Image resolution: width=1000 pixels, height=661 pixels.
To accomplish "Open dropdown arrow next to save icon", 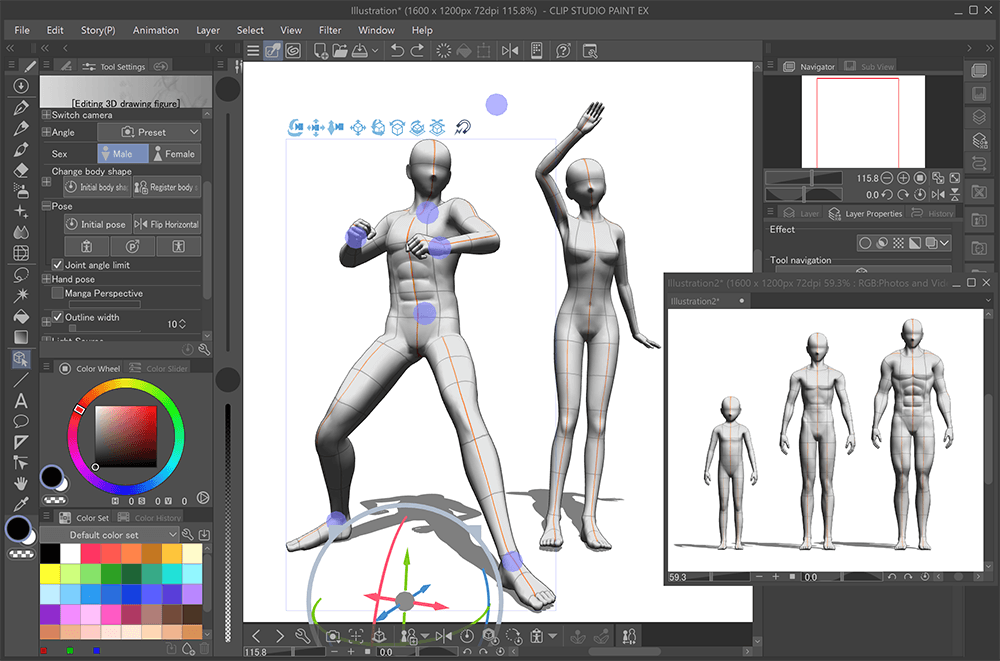I will click(x=375, y=50).
